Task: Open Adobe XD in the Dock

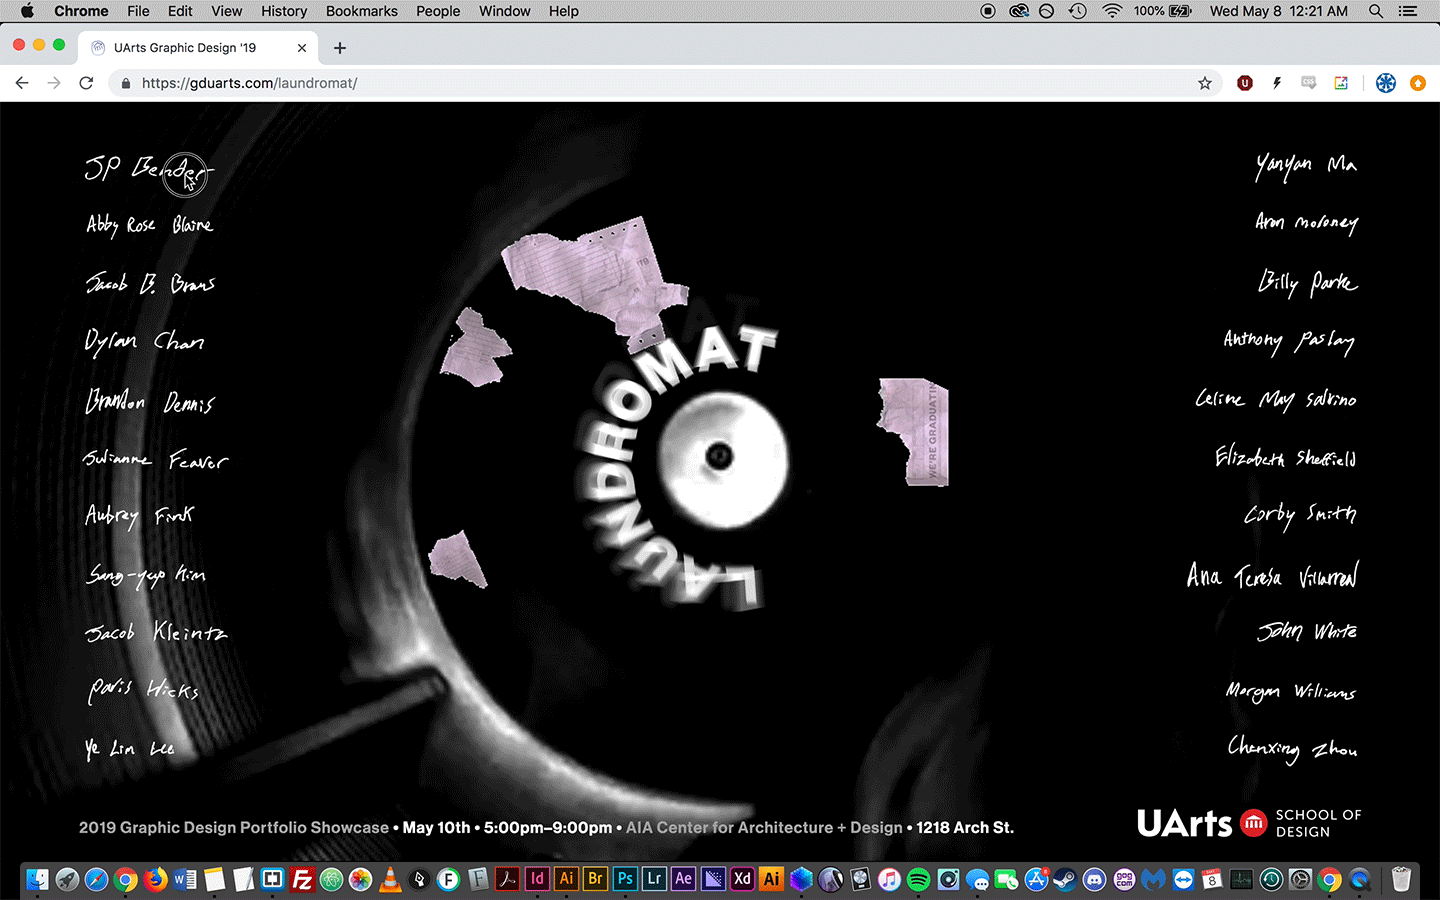Action: pyautogui.click(x=742, y=879)
